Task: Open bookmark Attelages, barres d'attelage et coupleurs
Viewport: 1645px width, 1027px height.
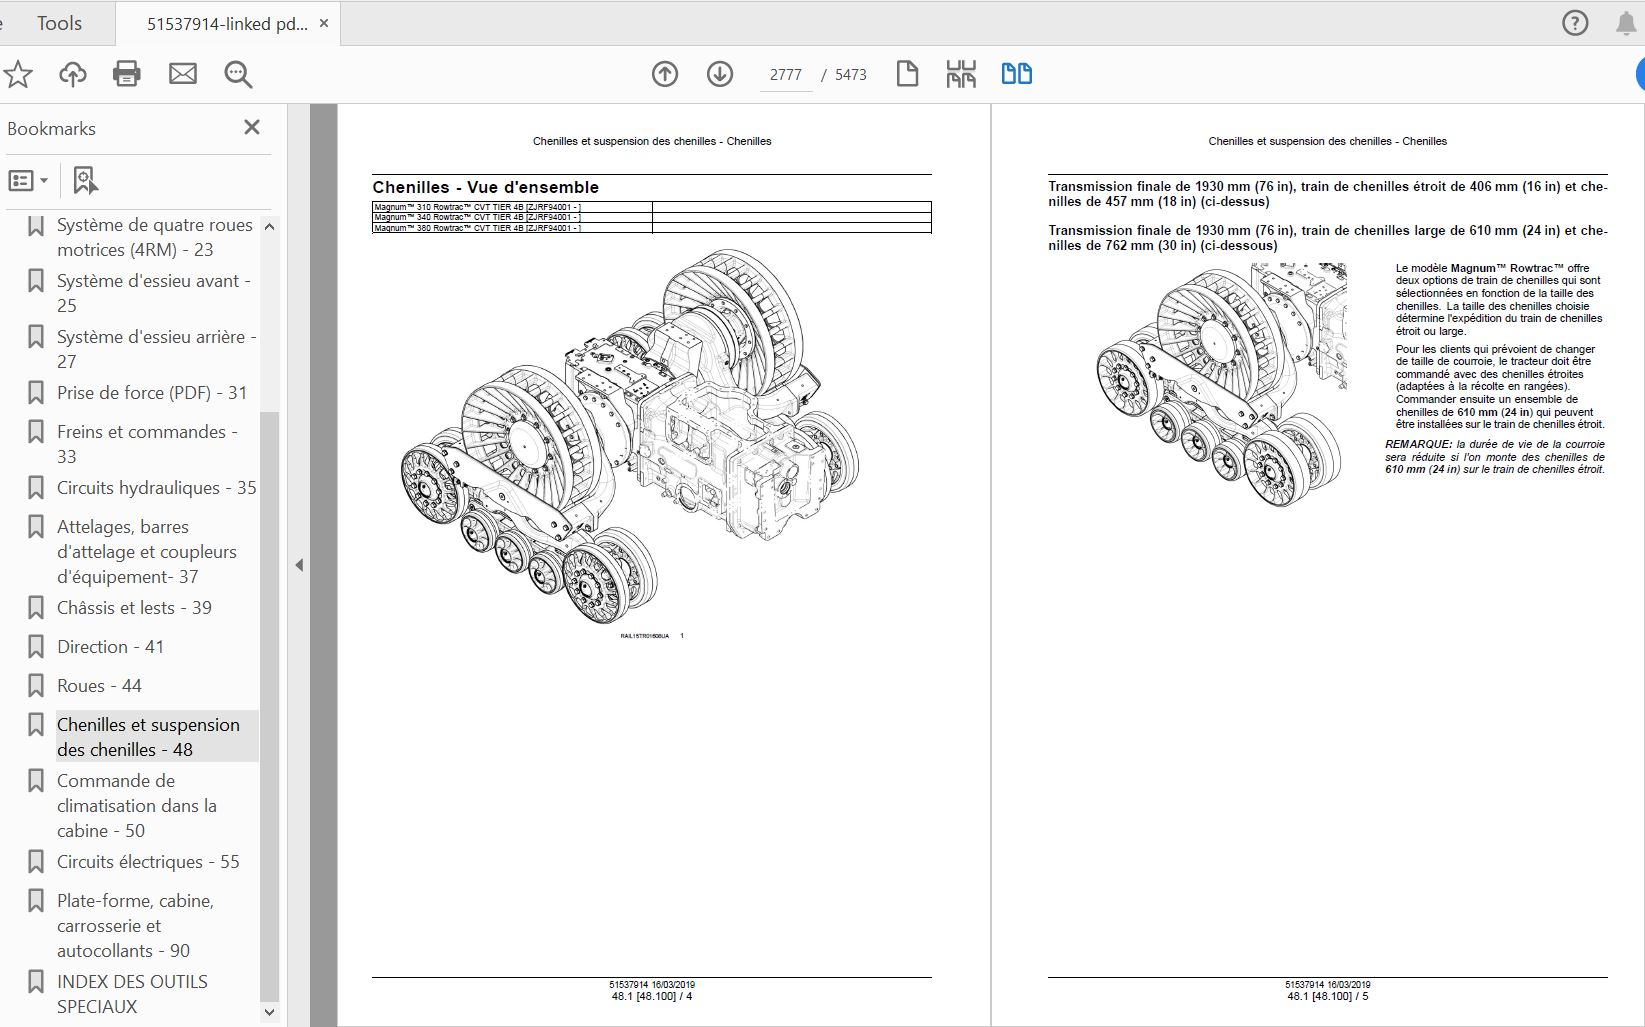Action: (147, 552)
